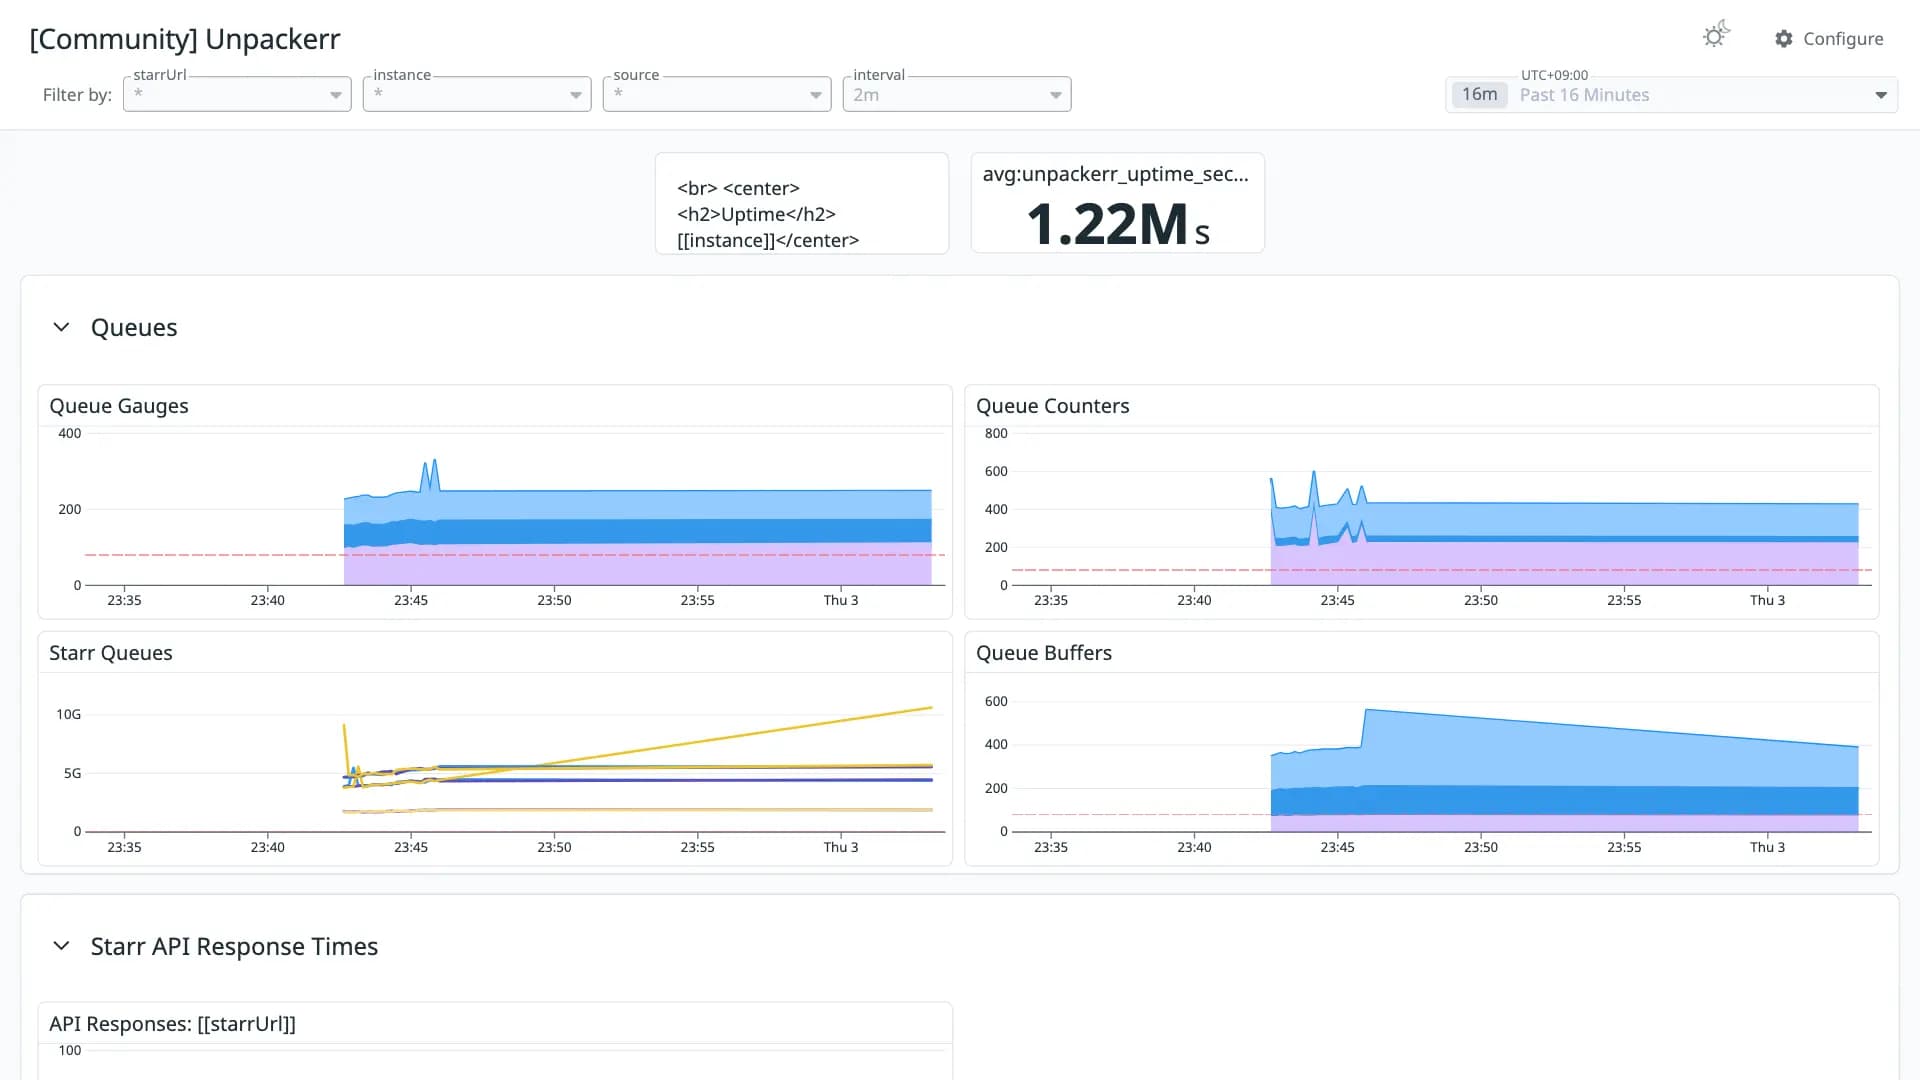Viewport: 1920px width, 1080px height.
Task: Collapse the Starr API Response Times section
Action: point(61,946)
